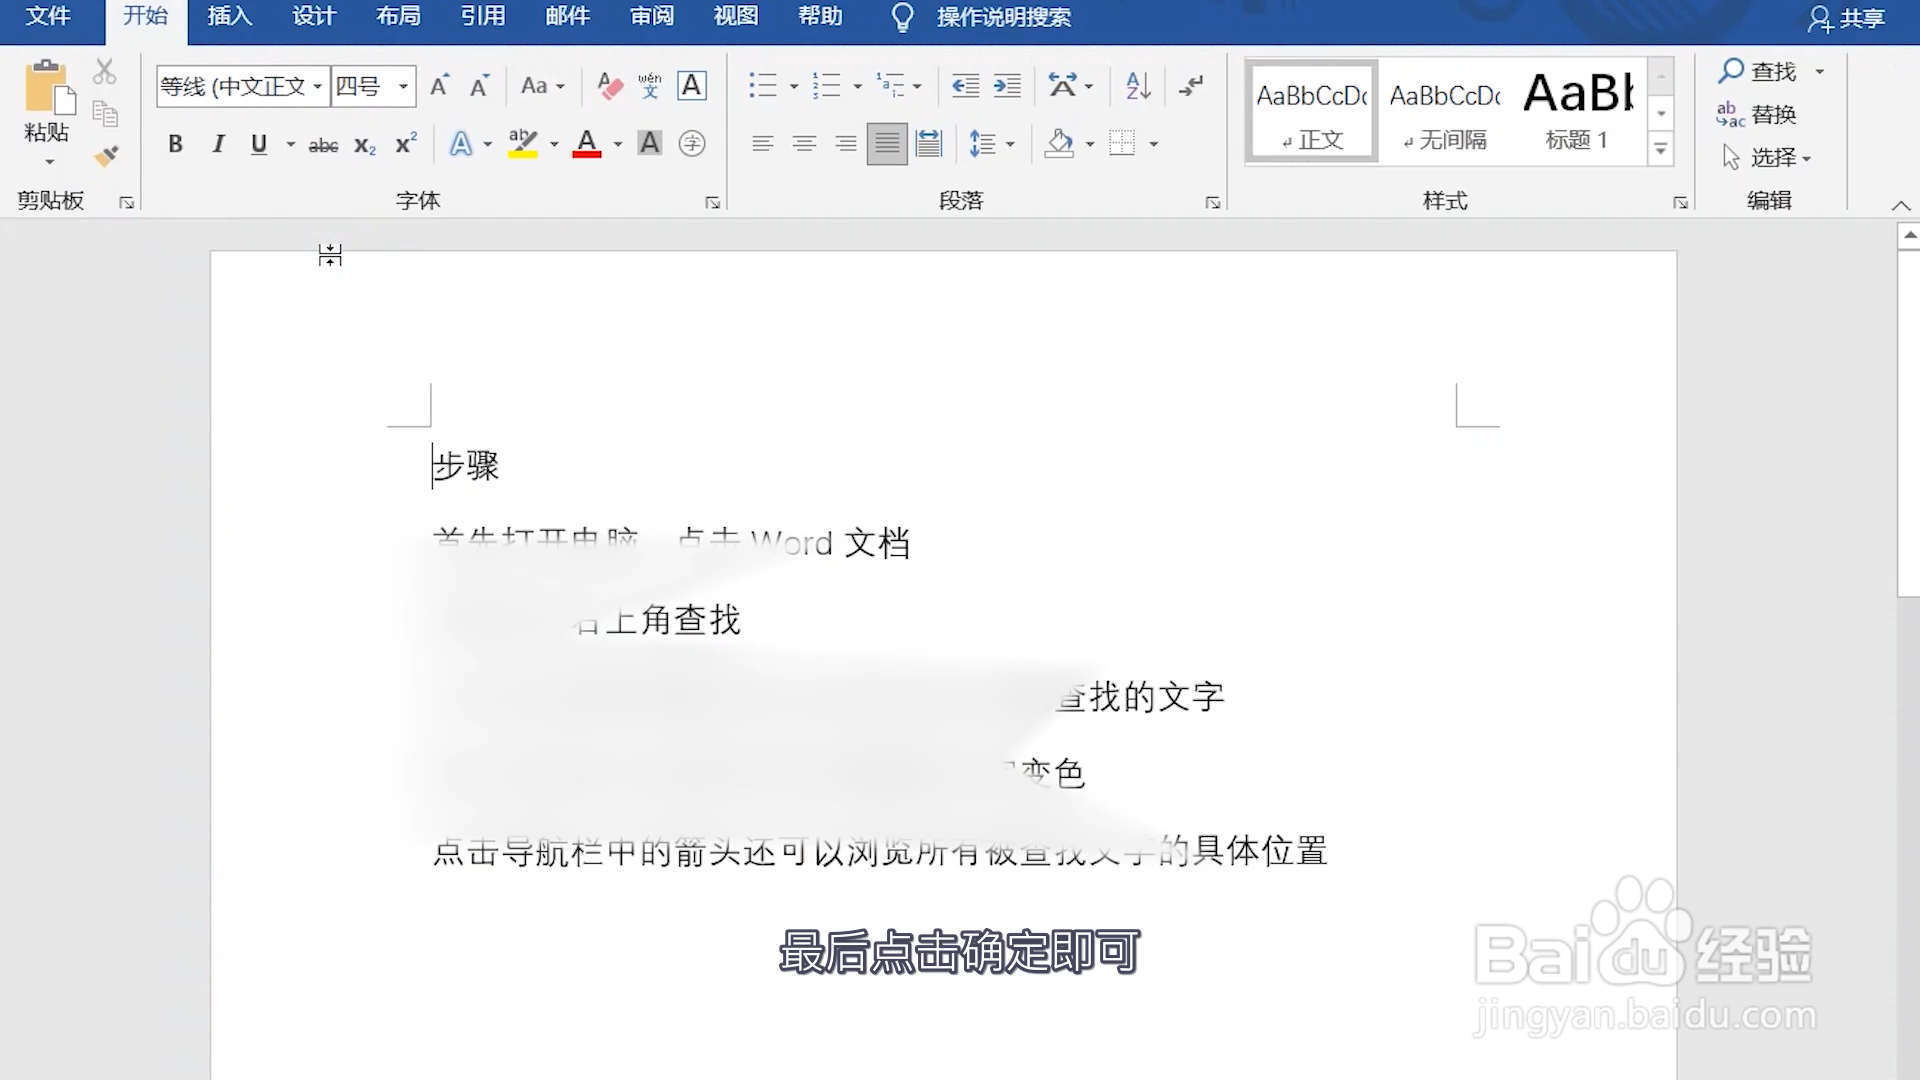This screenshot has width=1920, height=1080.
Task: Apply distributed alignment icon
Action: pos(929,144)
